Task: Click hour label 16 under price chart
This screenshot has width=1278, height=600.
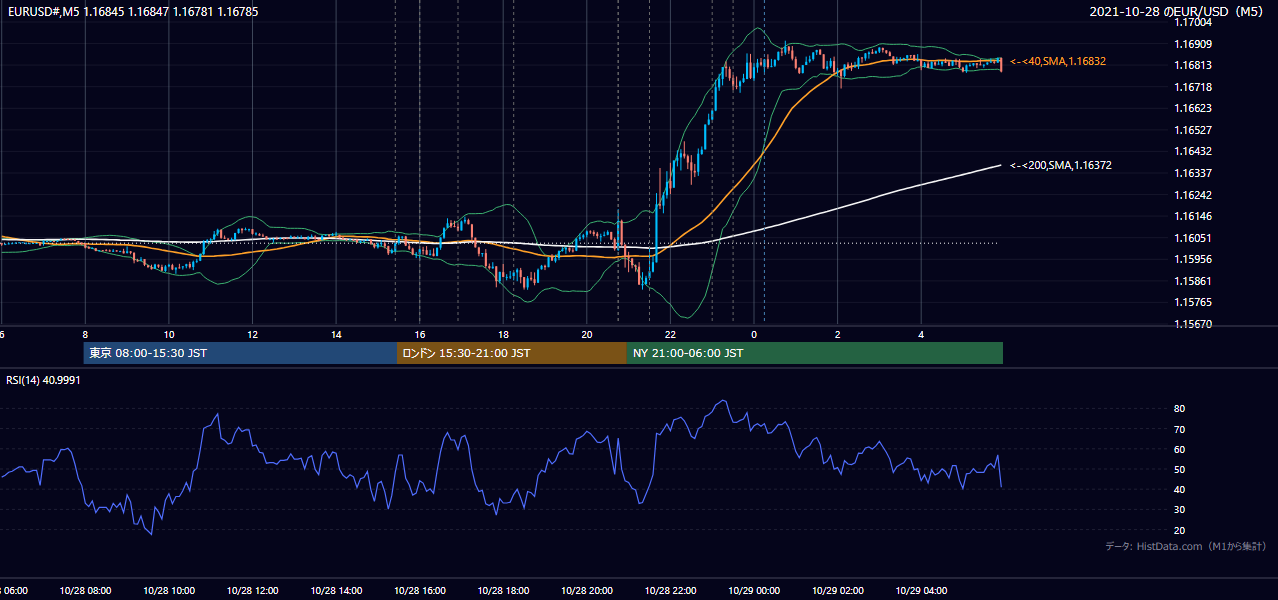Action: tap(420, 335)
